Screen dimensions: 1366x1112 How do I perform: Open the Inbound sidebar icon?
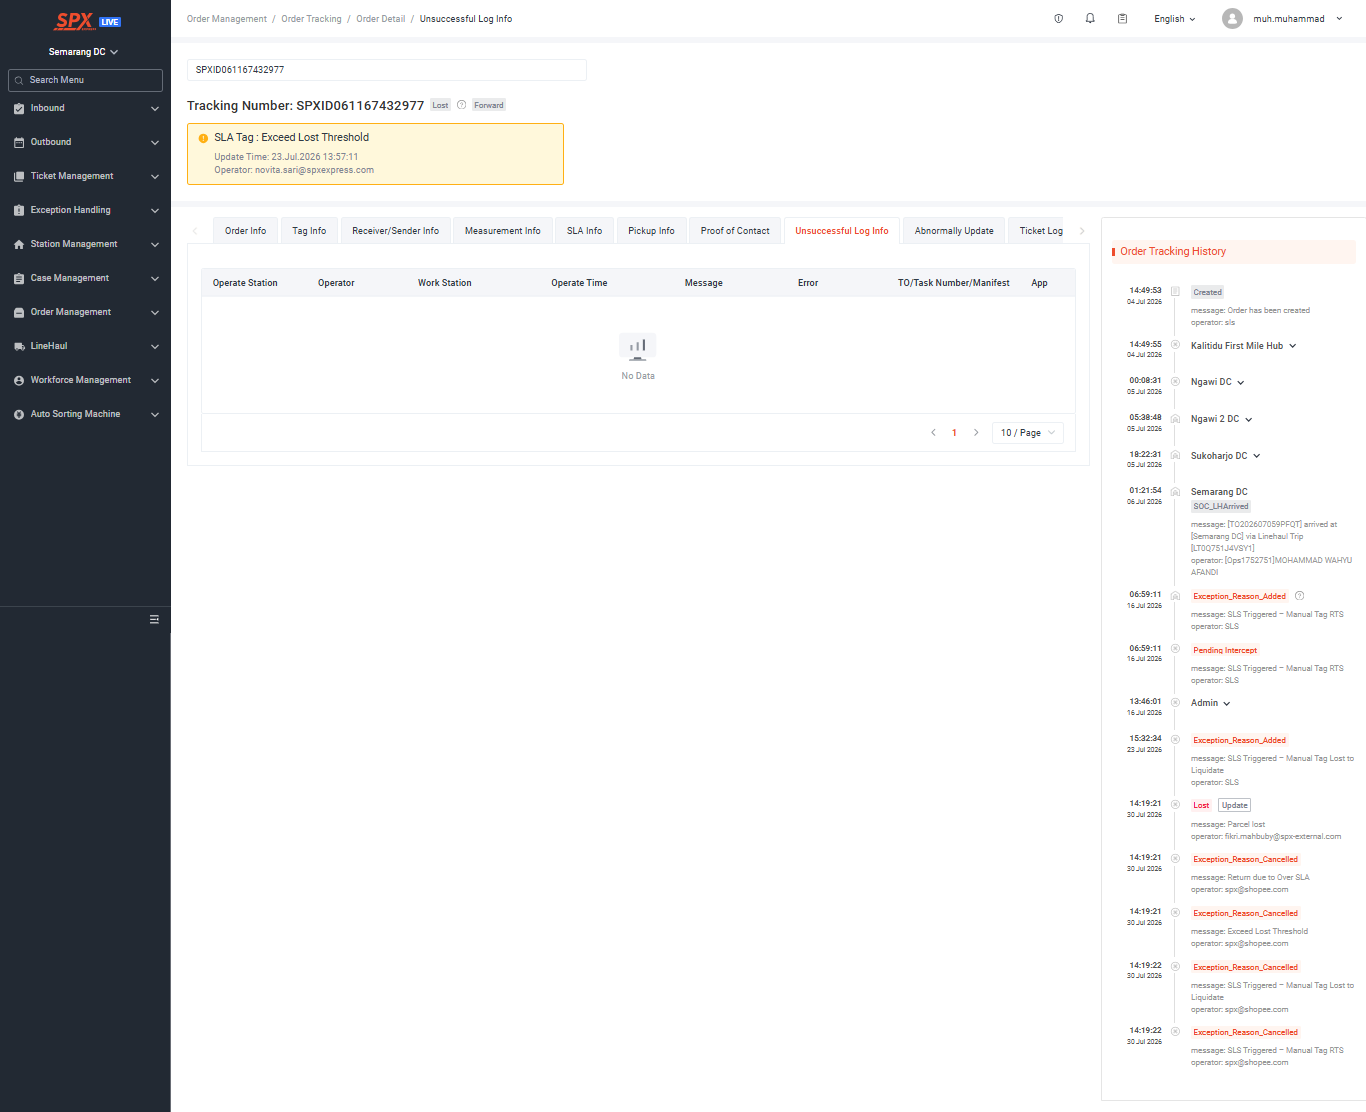tap(19, 108)
